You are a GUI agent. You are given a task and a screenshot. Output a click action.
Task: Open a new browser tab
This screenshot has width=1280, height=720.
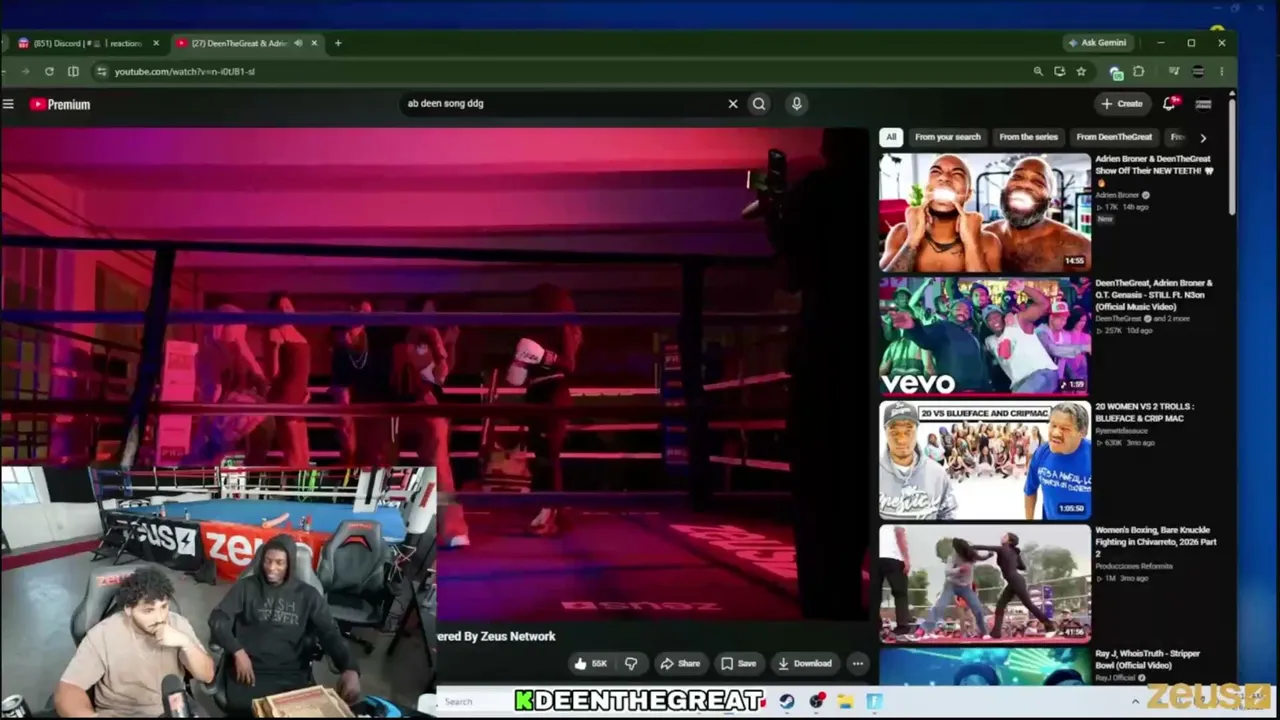click(338, 43)
